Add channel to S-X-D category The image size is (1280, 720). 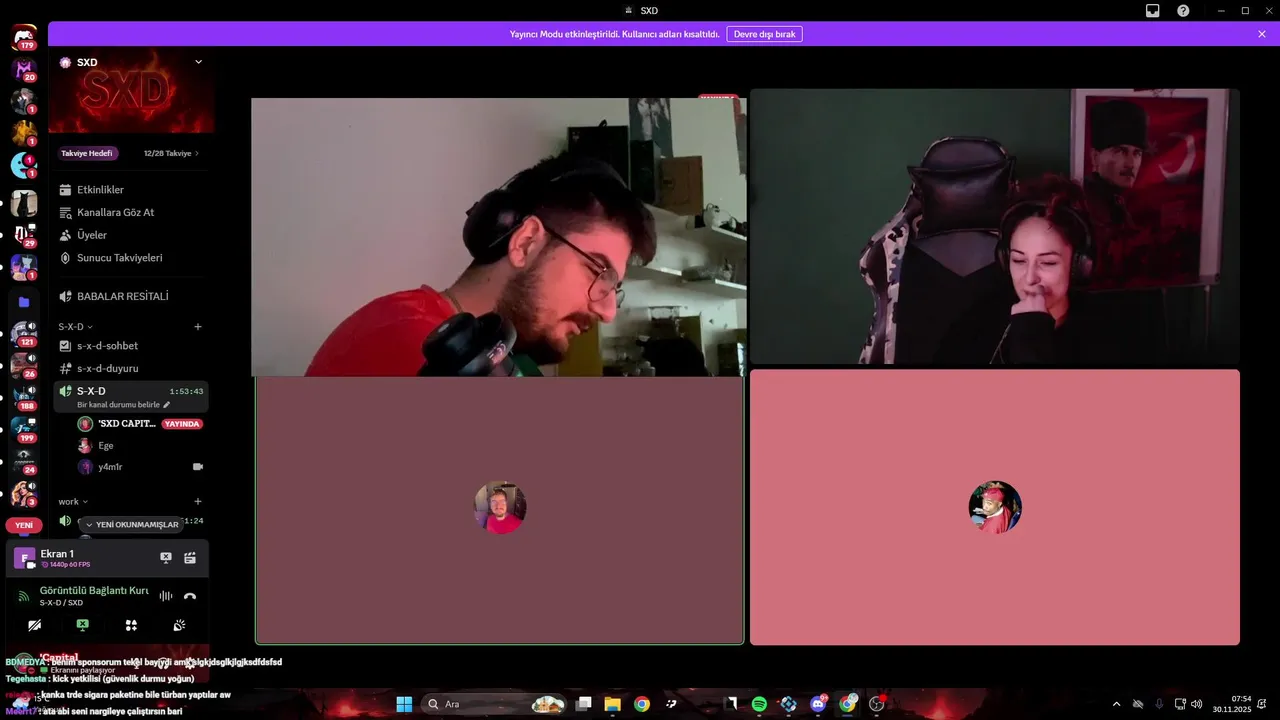pos(198,327)
